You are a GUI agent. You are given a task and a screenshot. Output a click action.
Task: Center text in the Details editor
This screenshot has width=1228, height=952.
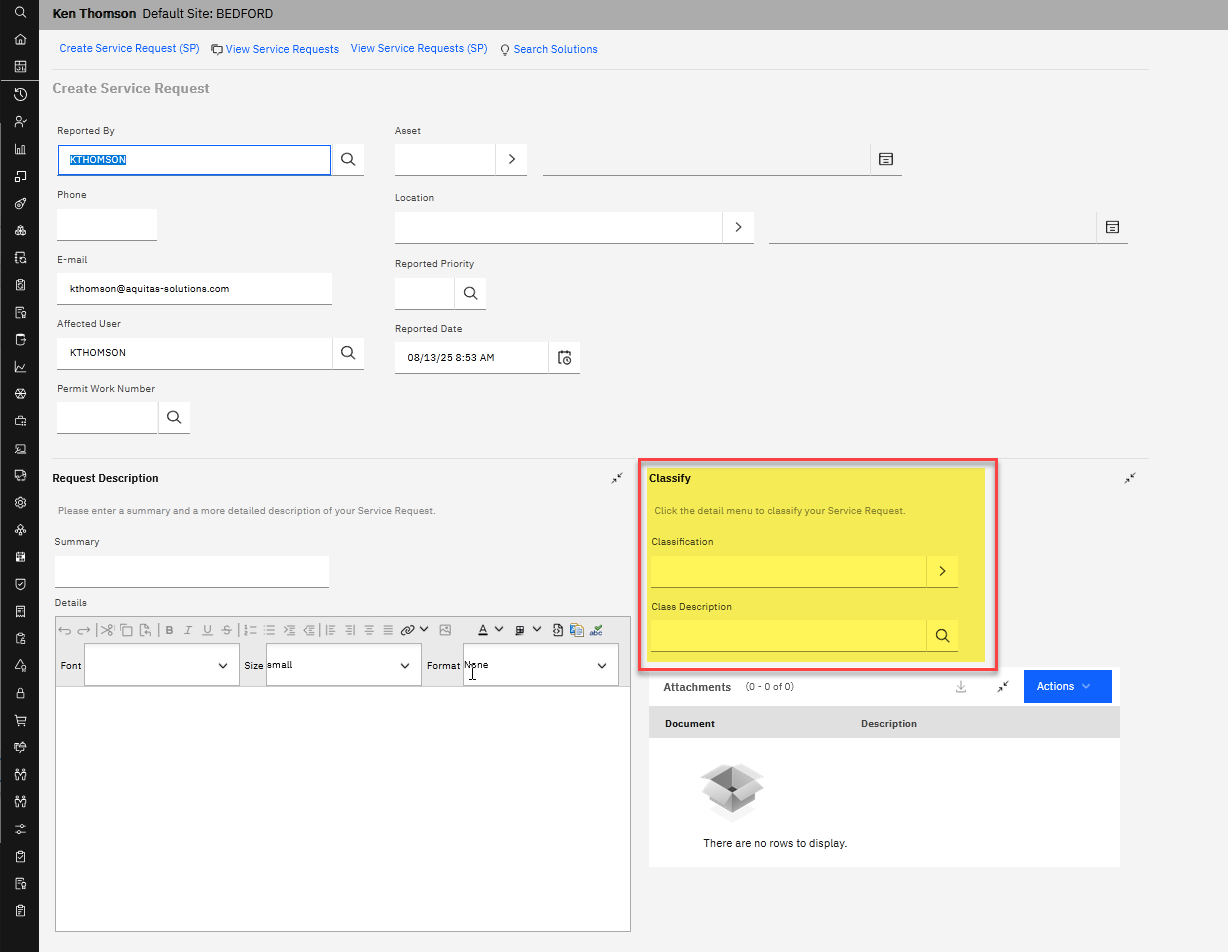coord(369,630)
